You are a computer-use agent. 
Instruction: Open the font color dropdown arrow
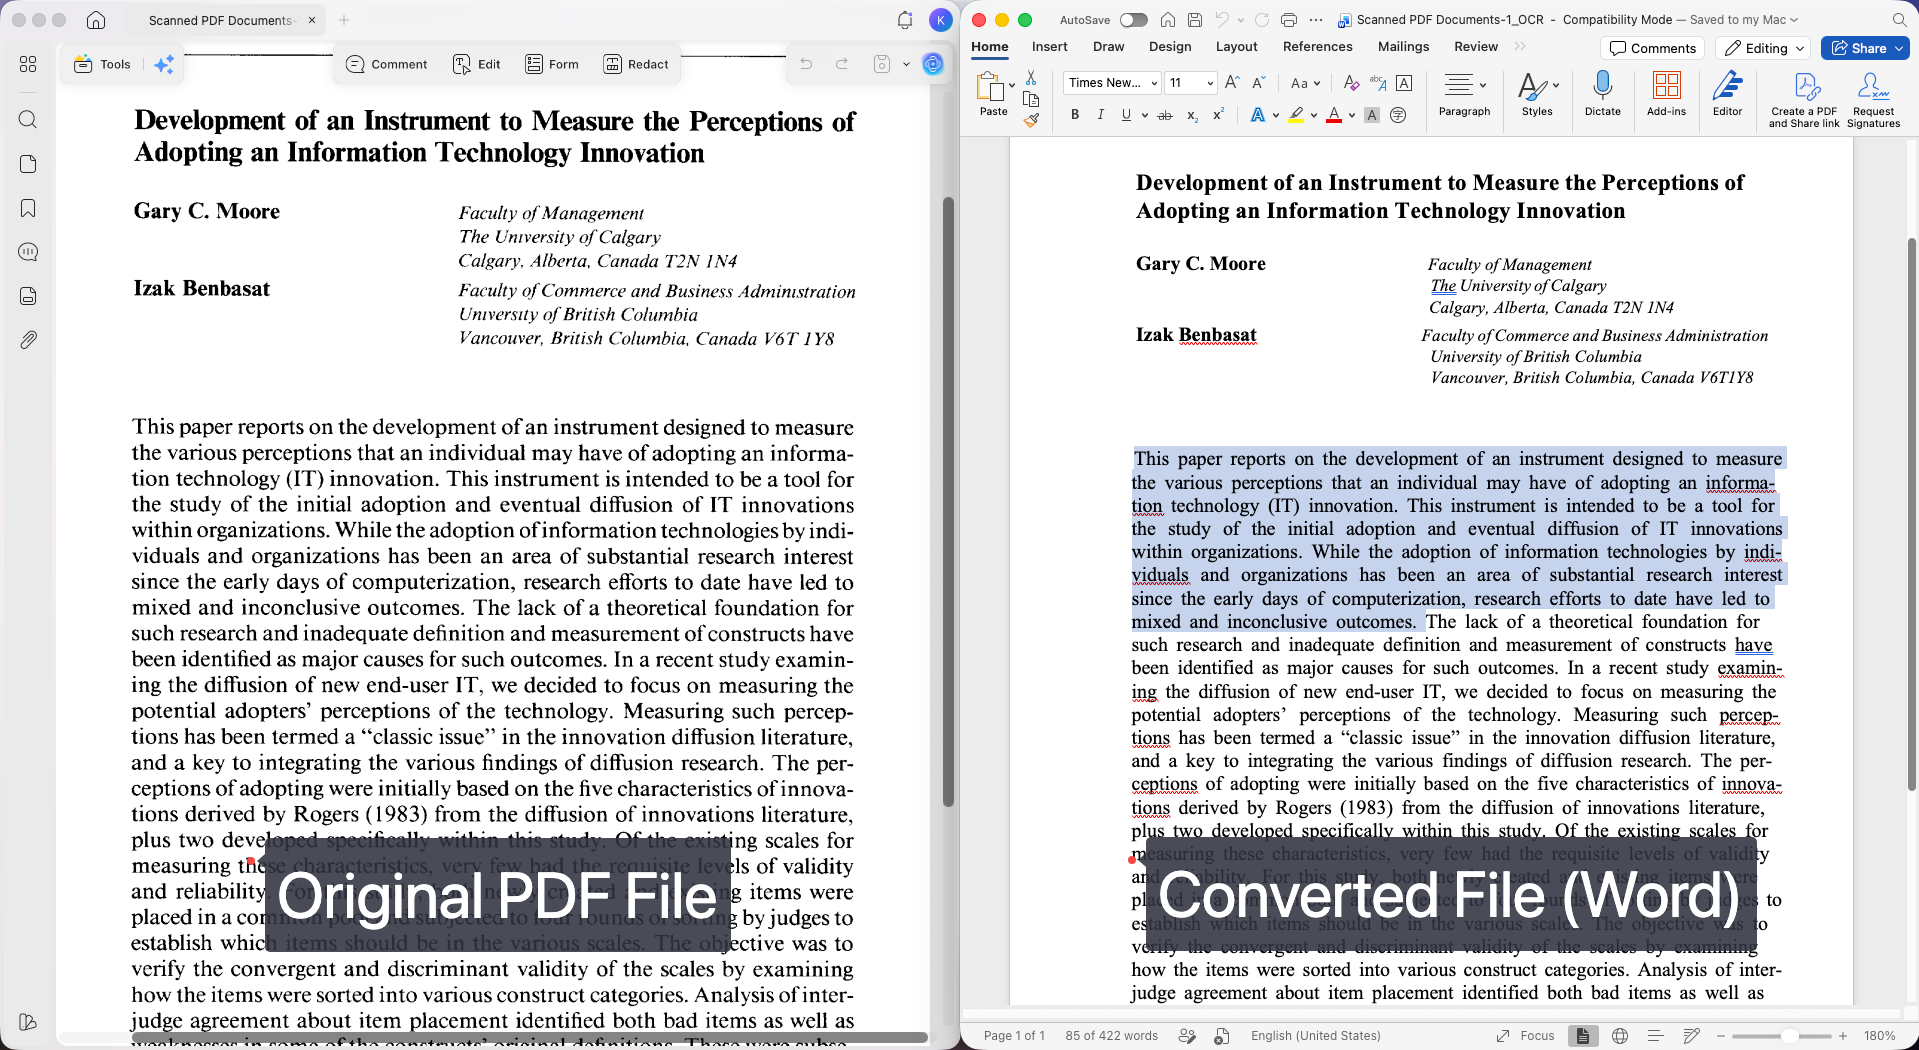point(1351,115)
